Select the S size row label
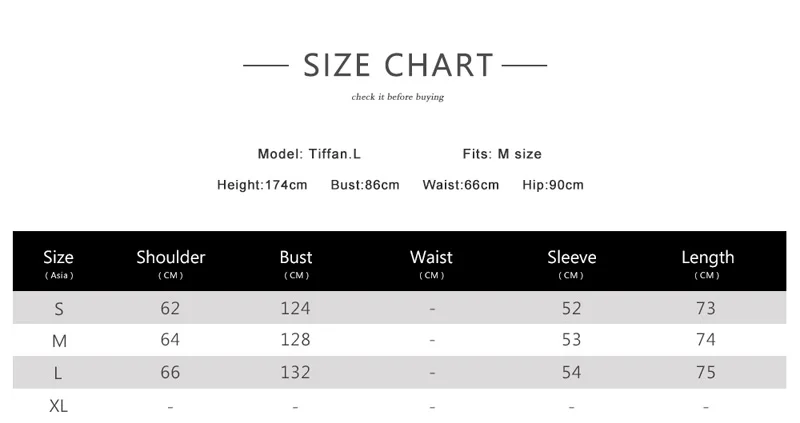 59,309
